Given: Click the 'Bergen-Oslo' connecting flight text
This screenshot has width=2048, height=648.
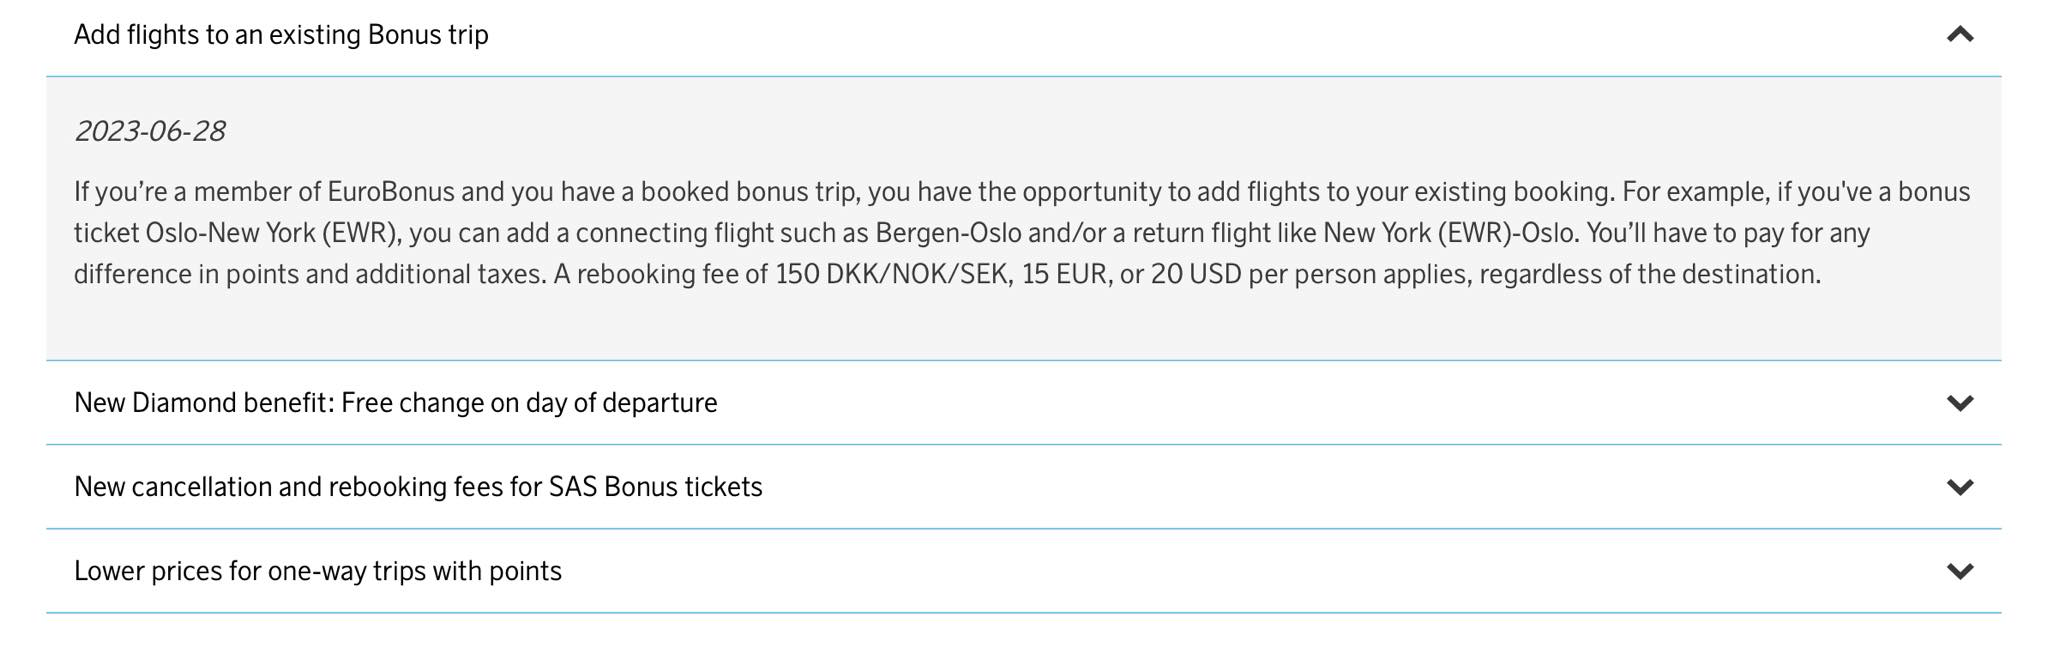Looking at the screenshot, I should pos(948,233).
